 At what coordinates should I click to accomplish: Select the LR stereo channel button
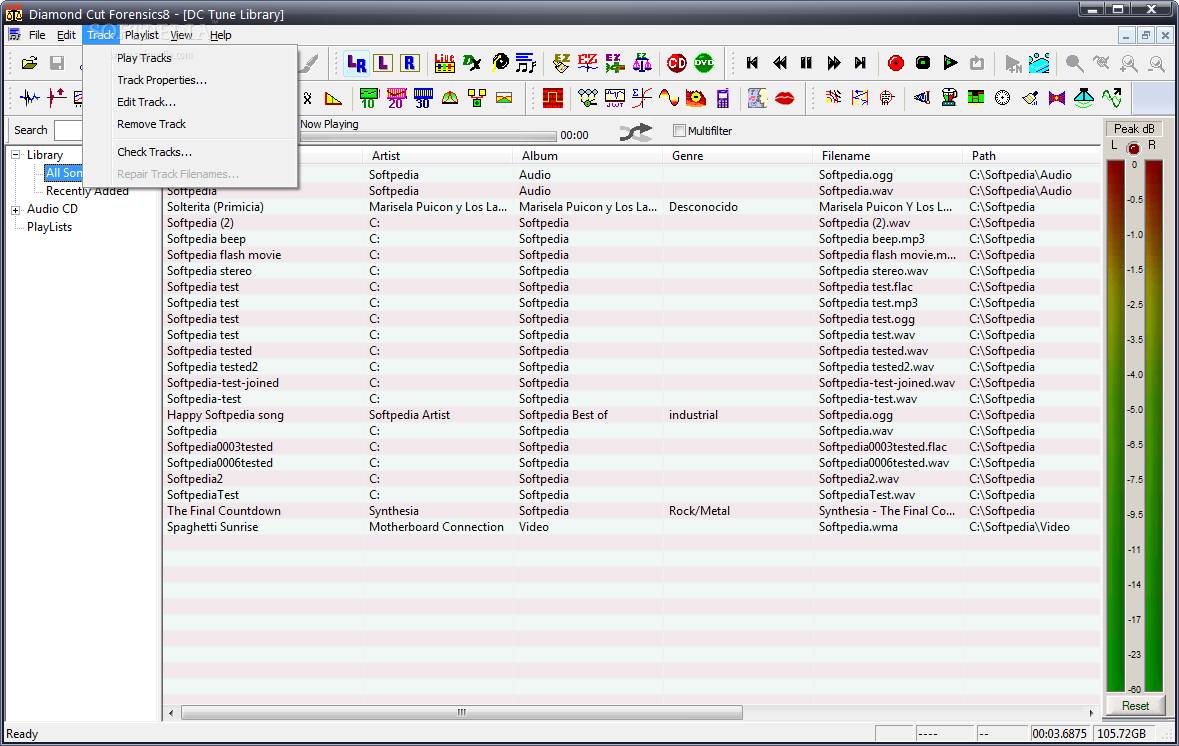(356, 63)
